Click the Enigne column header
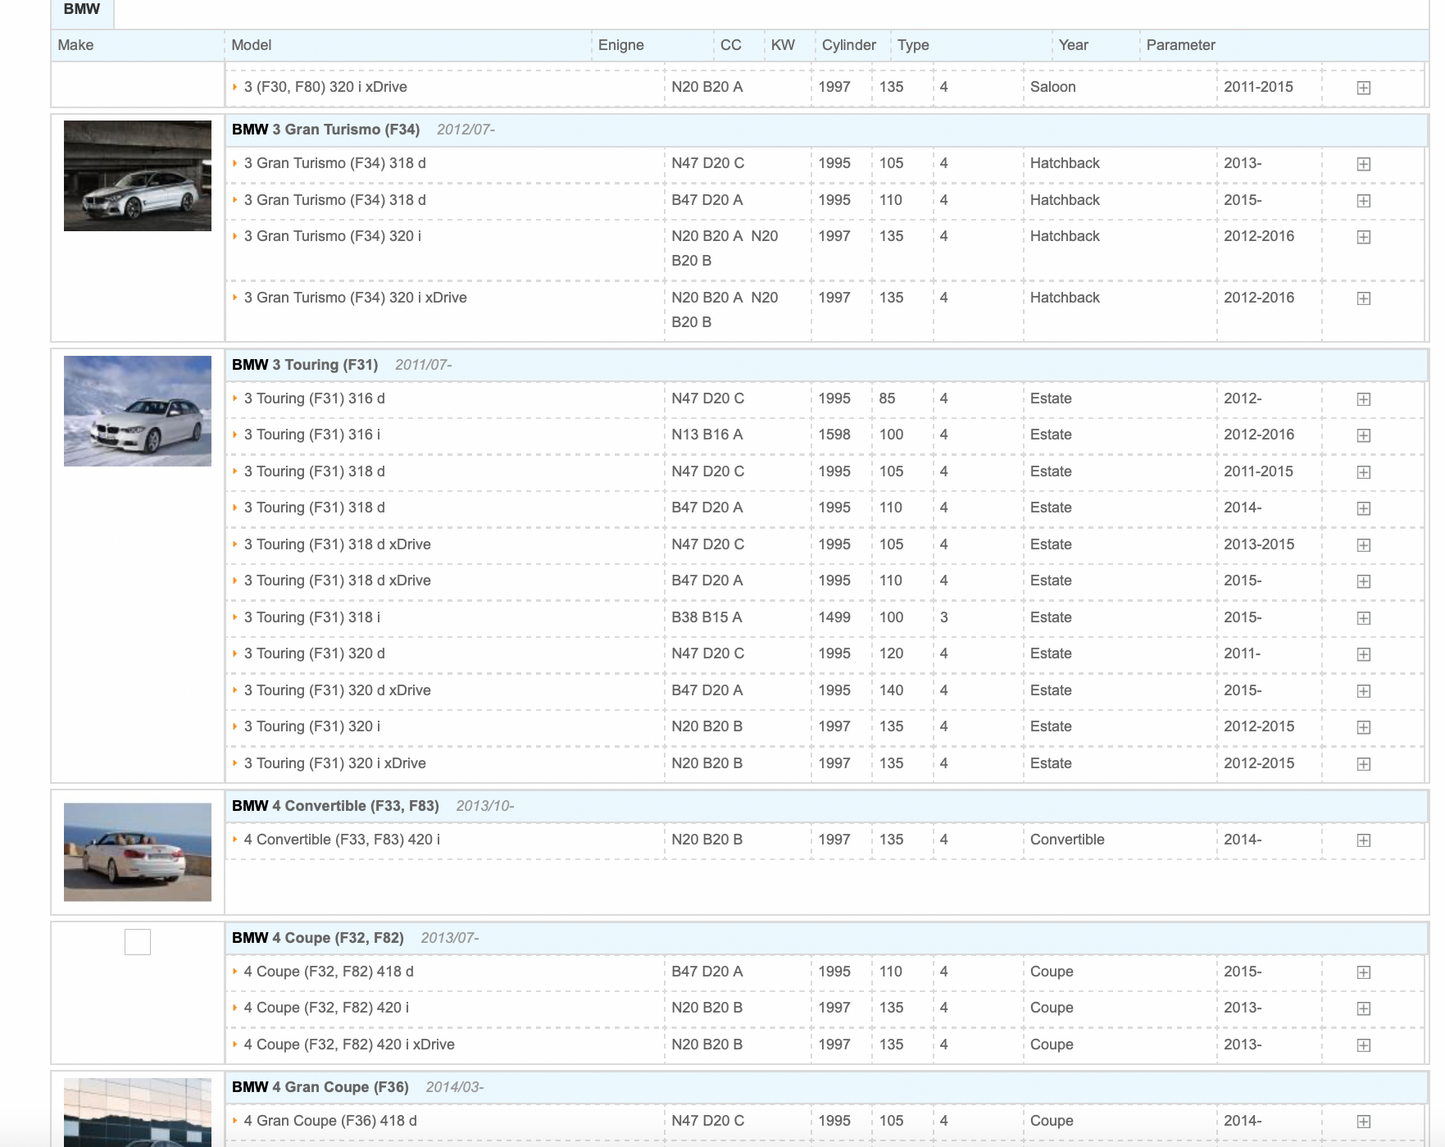 621,45
